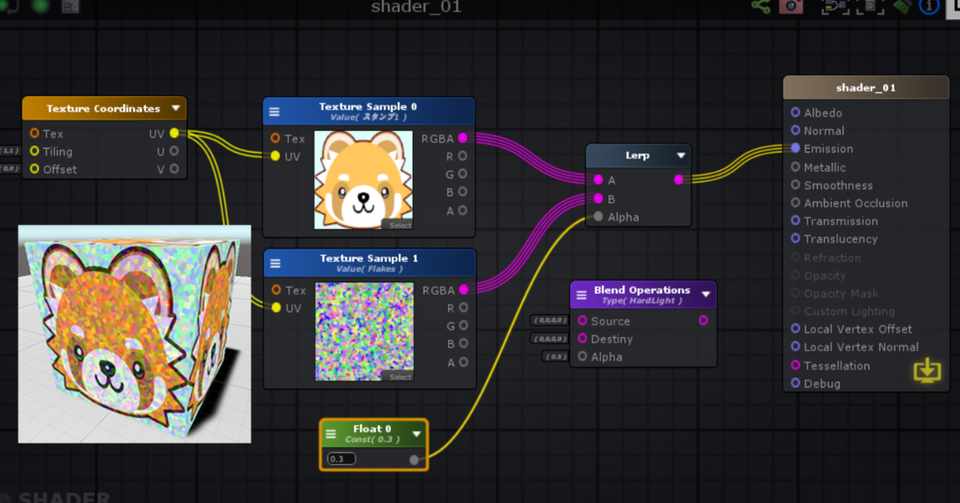The width and height of the screenshot is (960, 503).
Task: Click shader_01 Metallic input port
Action: coord(795,166)
